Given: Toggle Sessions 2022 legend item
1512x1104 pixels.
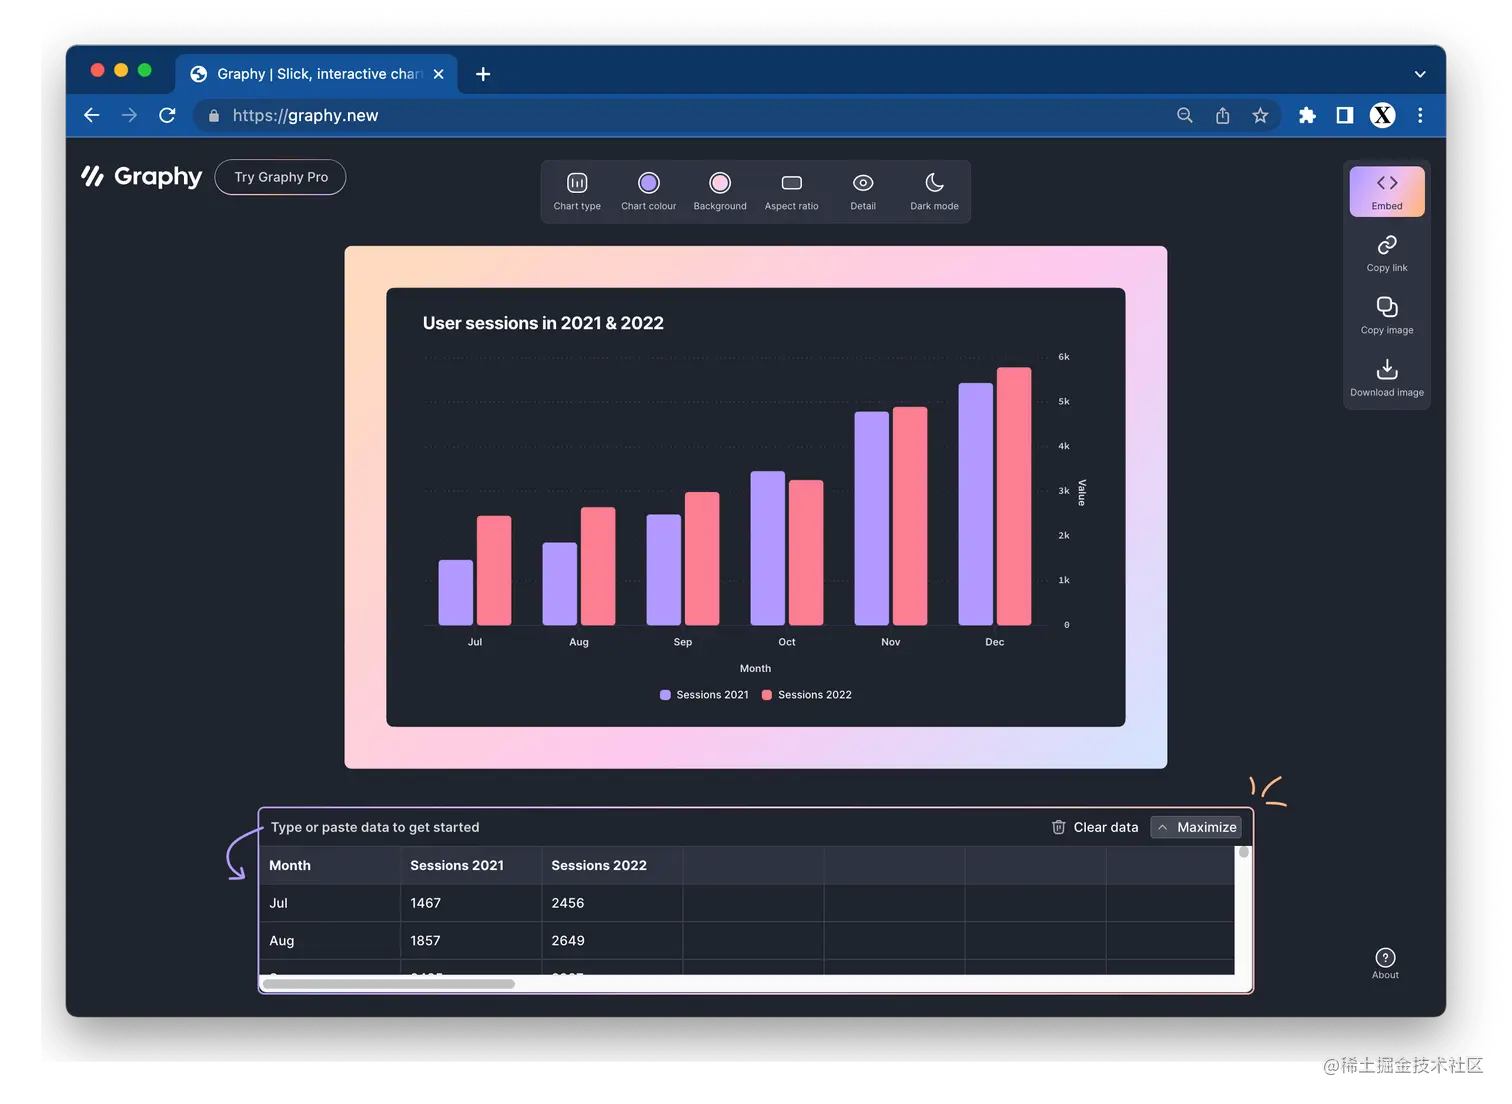Looking at the screenshot, I should tap(806, 695).
